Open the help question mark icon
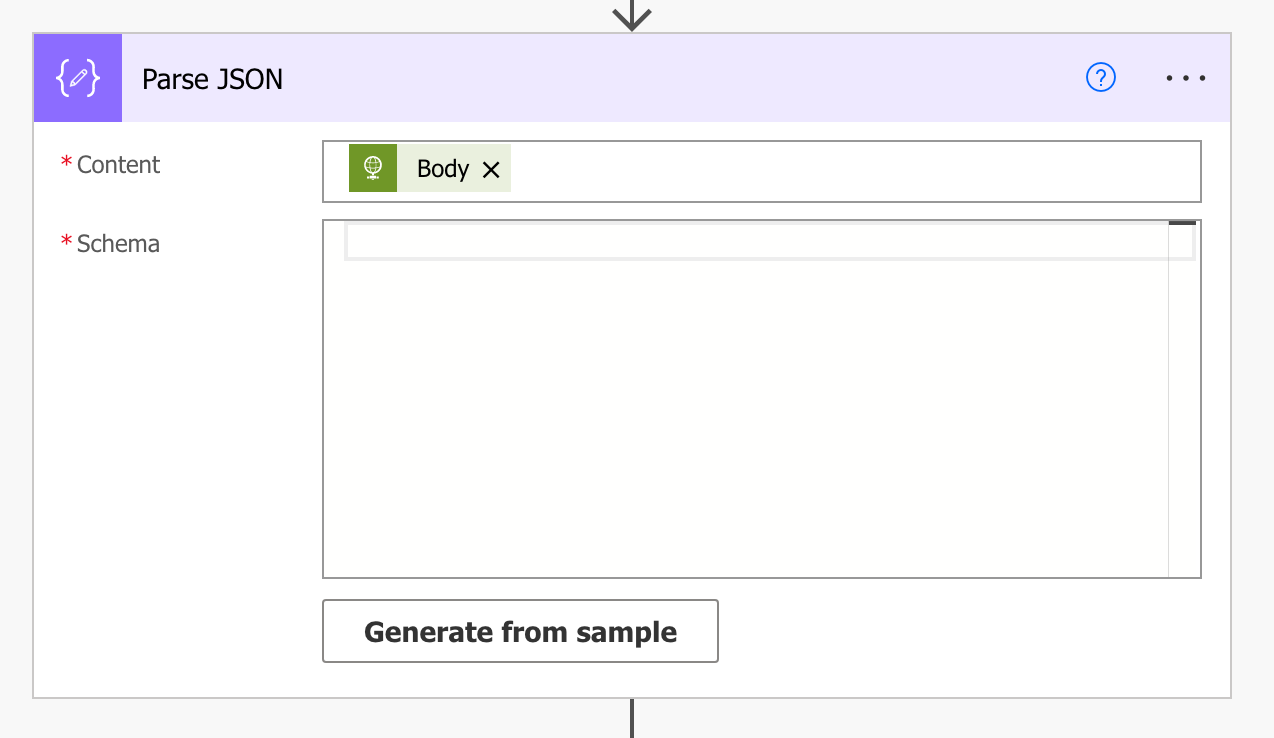Image resolution: width=1274 pixels, height=738 pixels. pyautogui.click(x=1100, y=77)
